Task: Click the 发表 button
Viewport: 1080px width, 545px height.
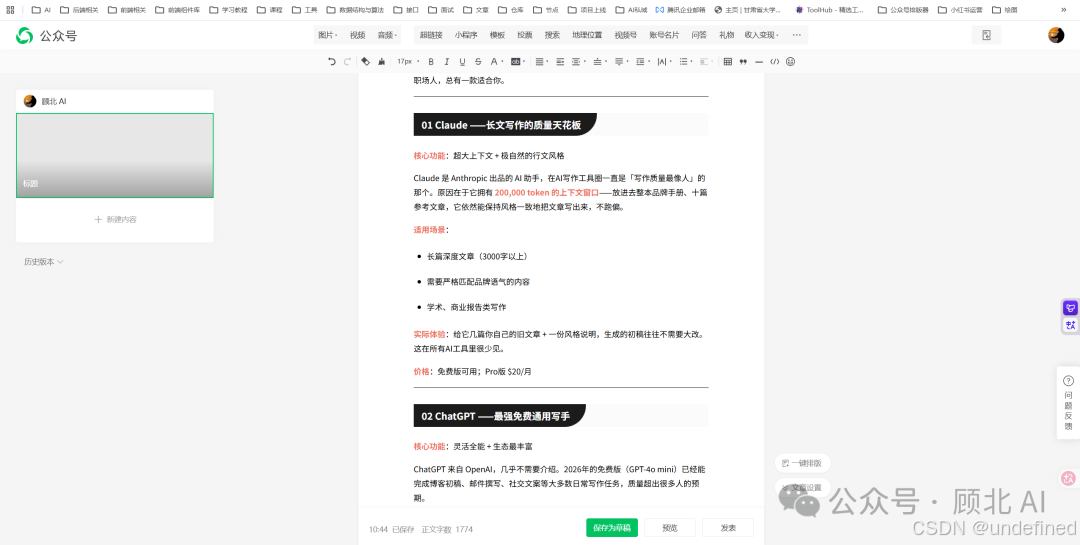Action: [x=728, y=528]
